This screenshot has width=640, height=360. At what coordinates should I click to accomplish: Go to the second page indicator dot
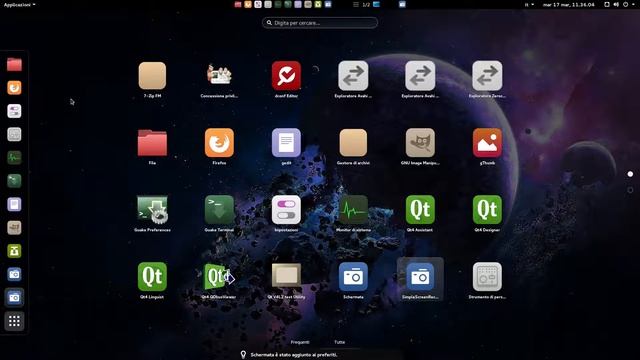pos(630,190)
